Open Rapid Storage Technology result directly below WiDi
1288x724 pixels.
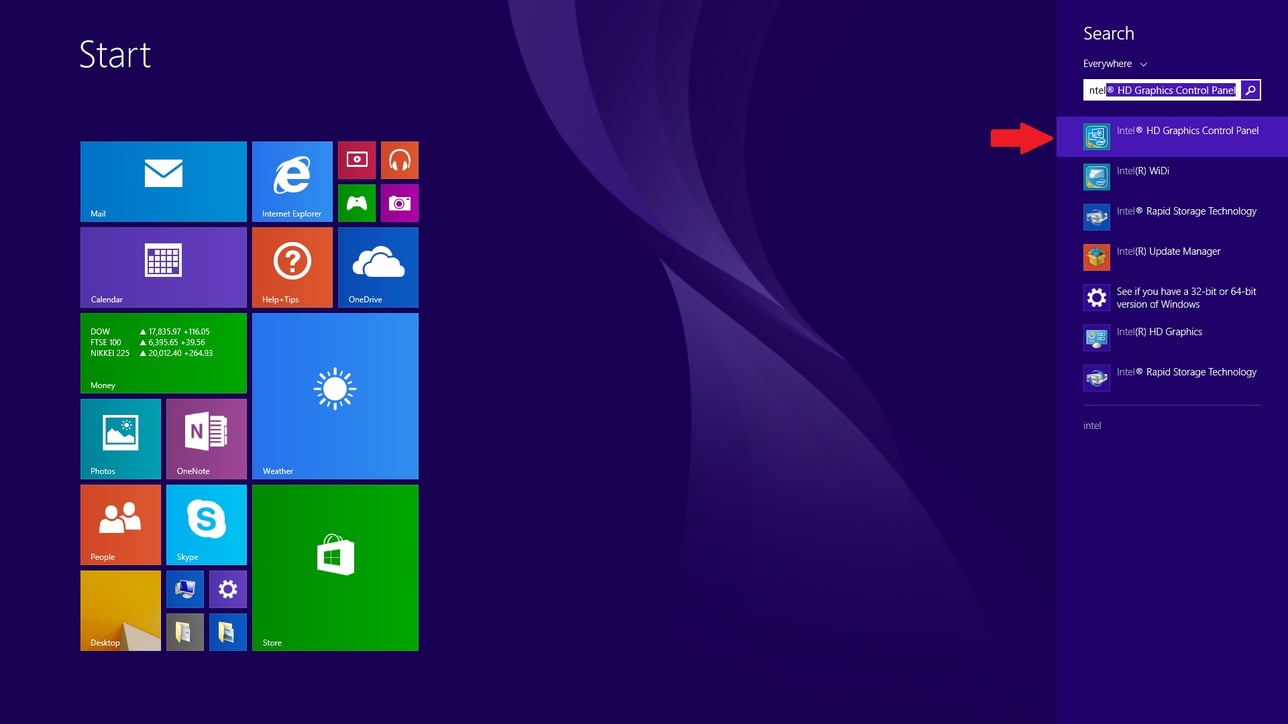(x=1172, y=217)
